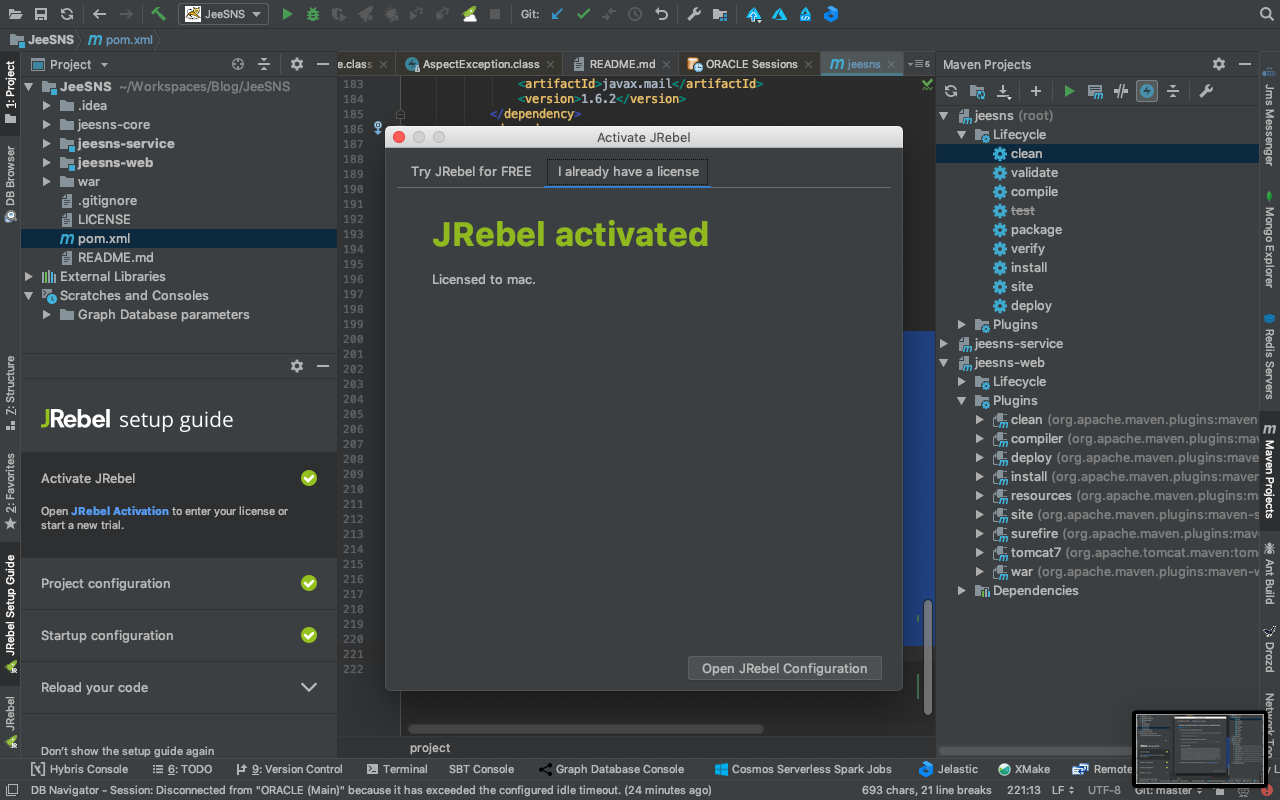Start debugging with the green bug icon
The width and height of the screenshot is (1280, 800).
(313, 14)
